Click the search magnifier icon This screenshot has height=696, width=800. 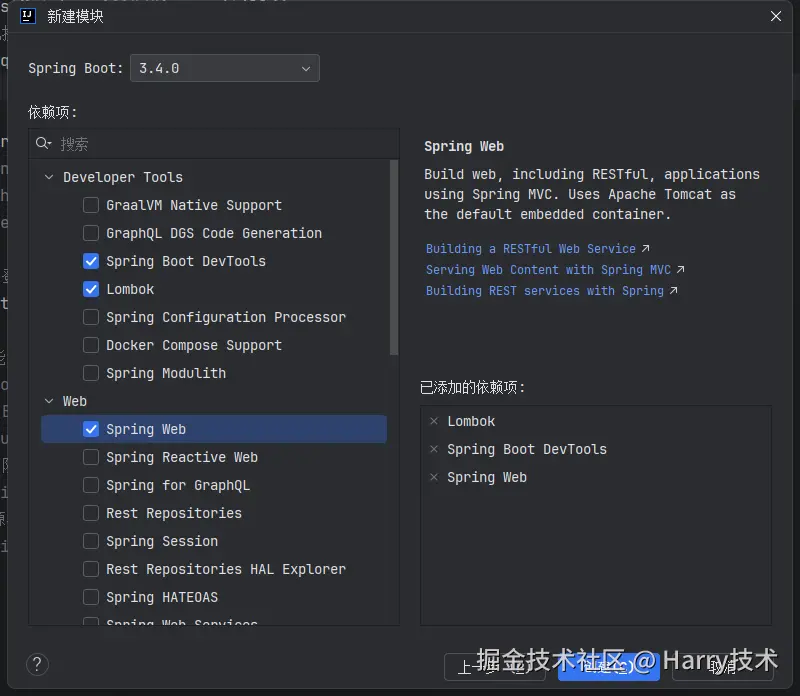[x=43, y=144]
